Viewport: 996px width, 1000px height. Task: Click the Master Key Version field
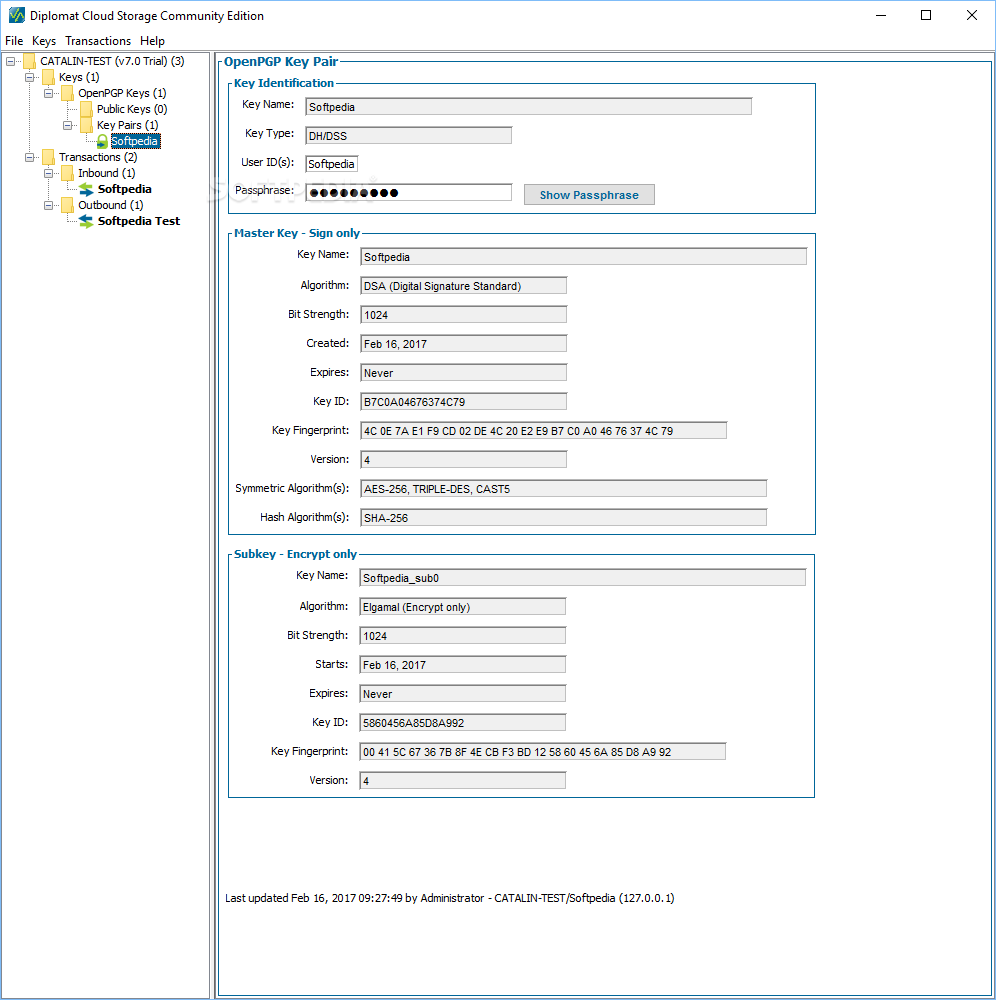pyautogui.click(x=464, y=459)
